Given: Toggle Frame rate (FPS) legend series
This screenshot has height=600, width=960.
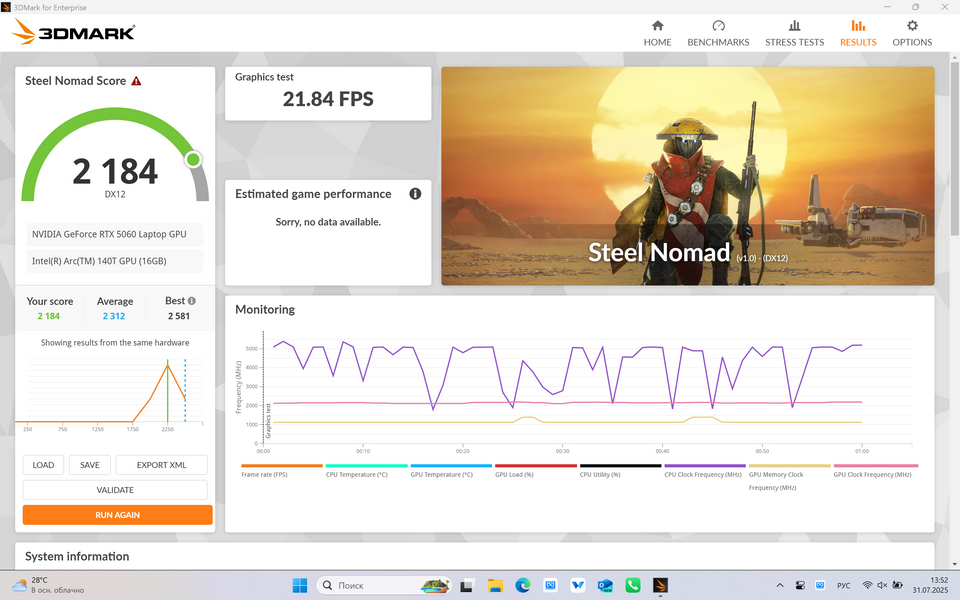Looking at the screenshot, I should point(281,471).
